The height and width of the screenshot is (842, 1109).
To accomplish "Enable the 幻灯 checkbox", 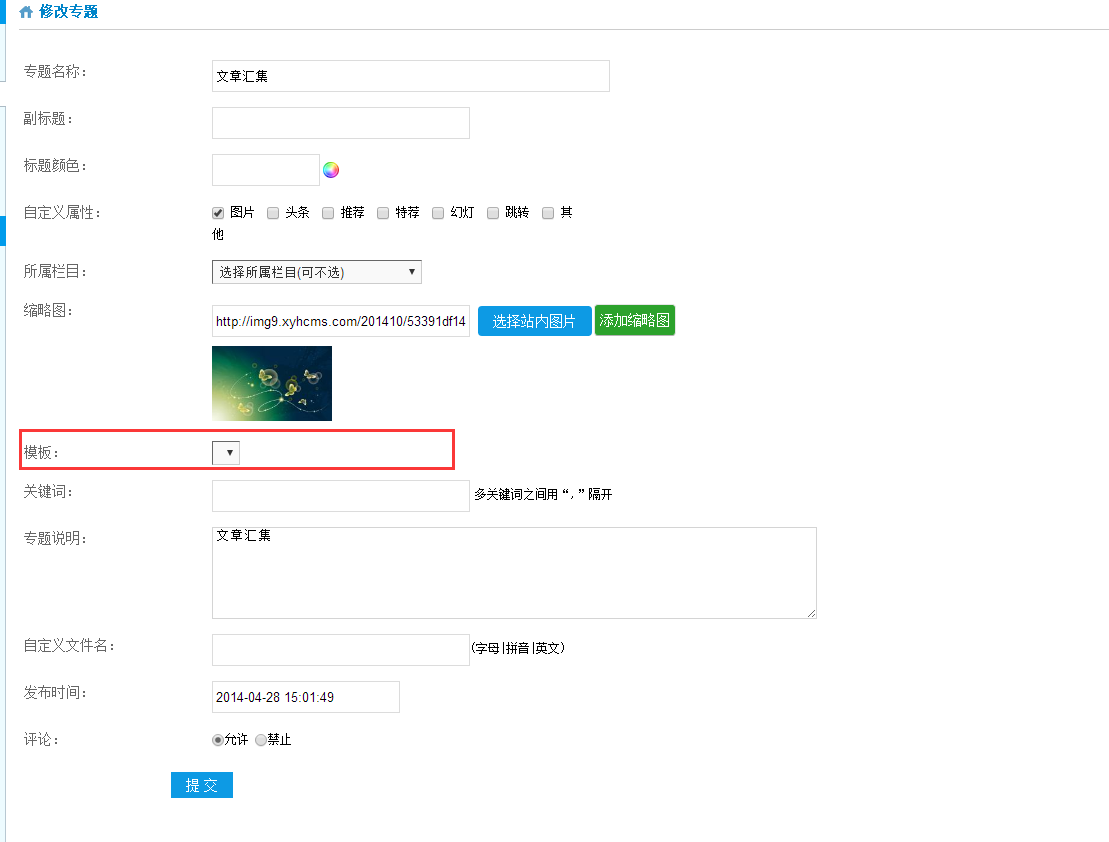I will [x=438, y=213].
